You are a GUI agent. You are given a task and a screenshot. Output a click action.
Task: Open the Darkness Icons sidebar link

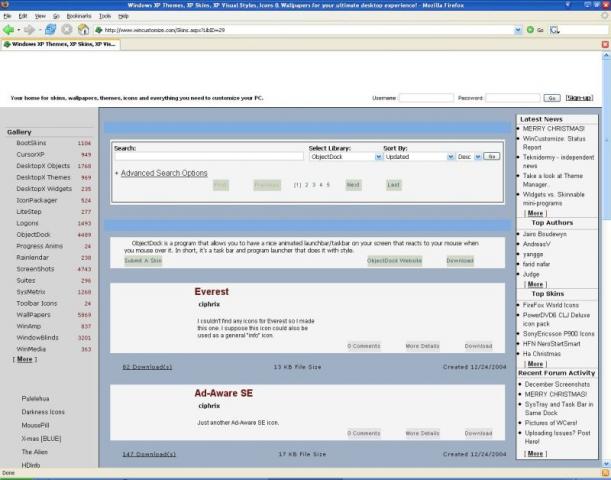[x=43, y=412]
